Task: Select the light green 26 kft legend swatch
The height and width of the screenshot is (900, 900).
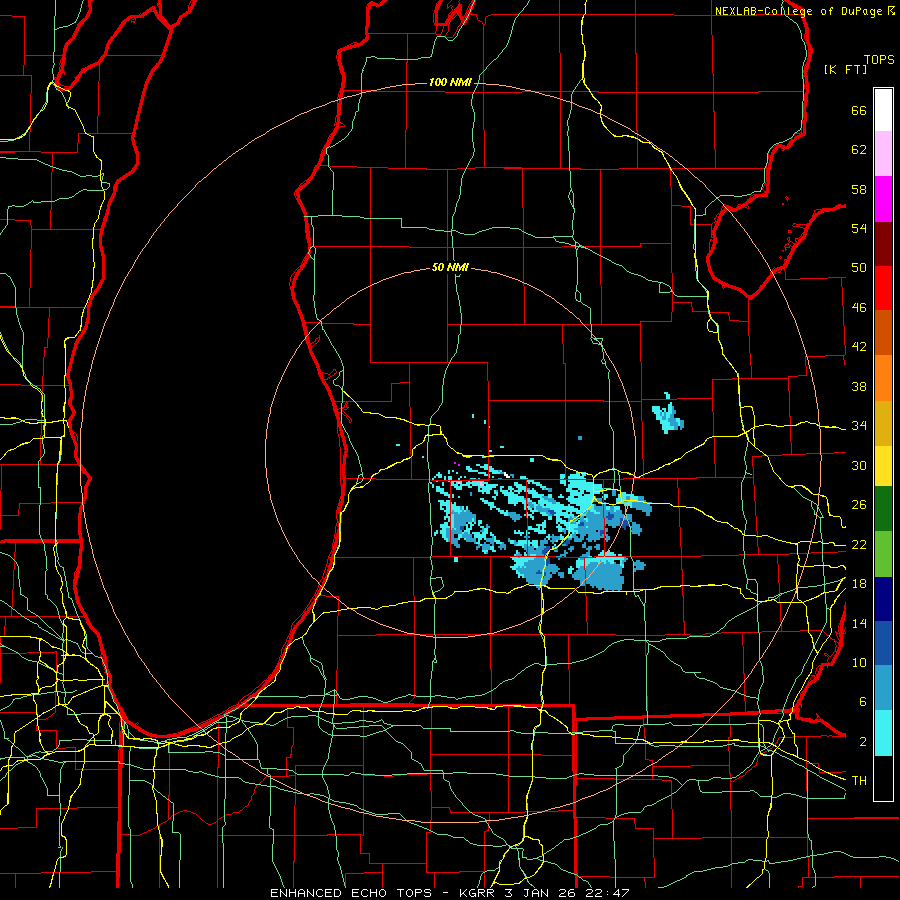Action: coord(883,554)
